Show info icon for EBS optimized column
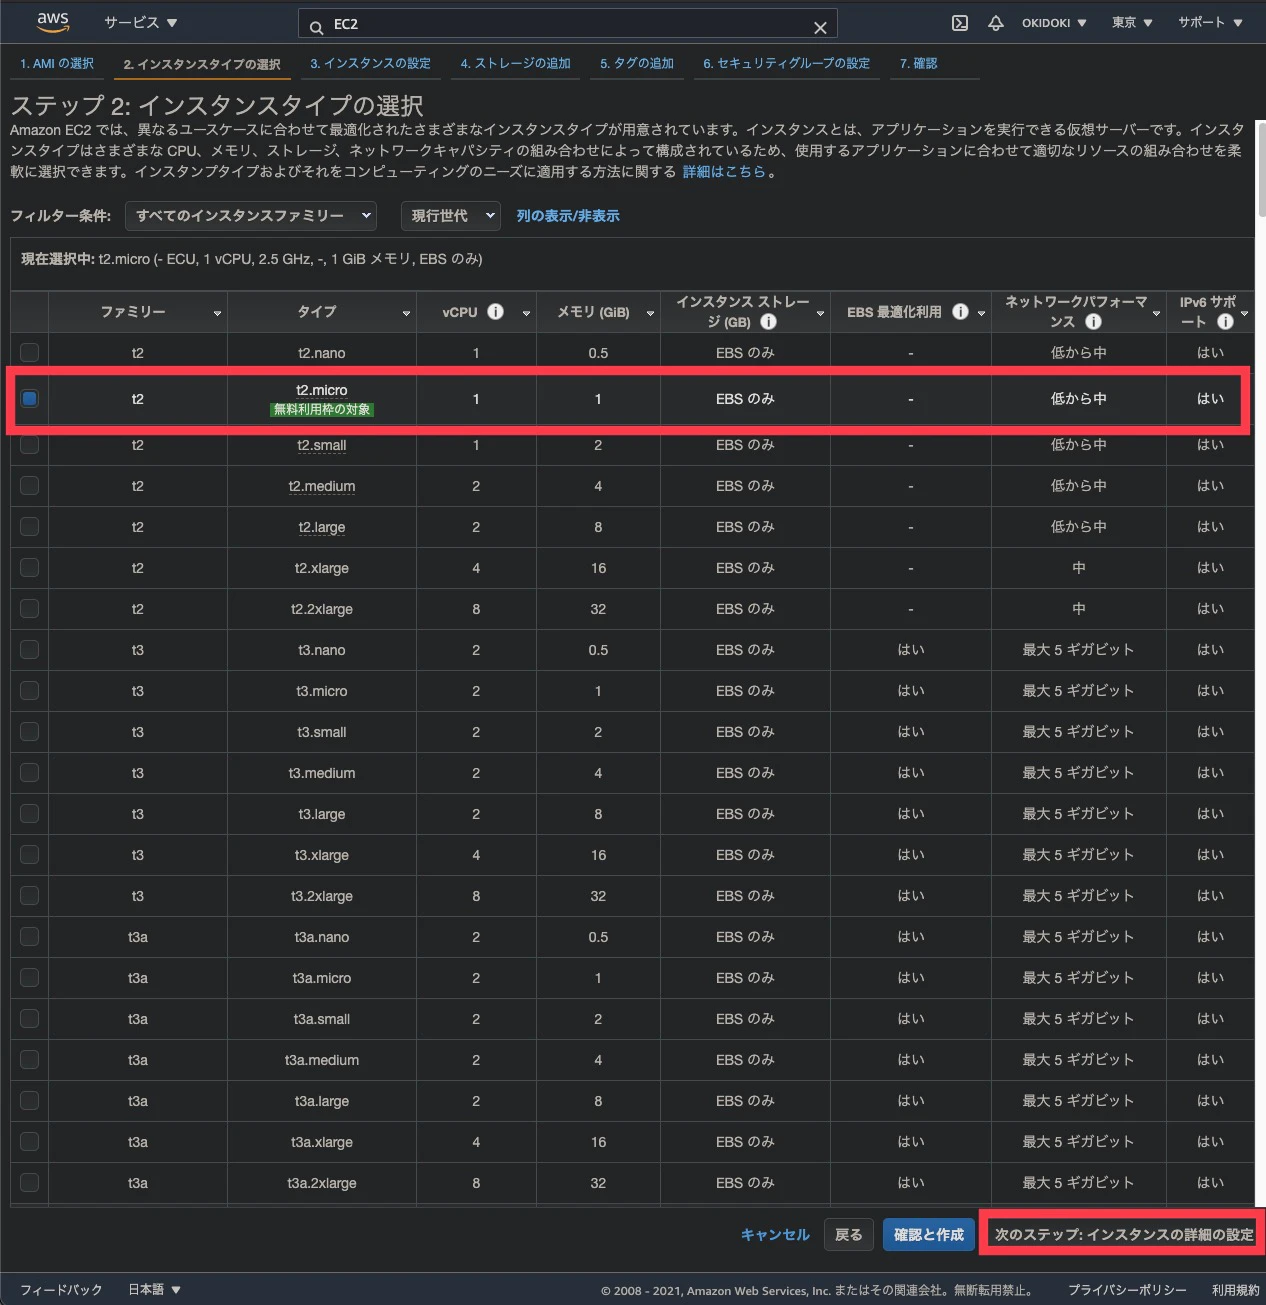The width and height of the screenshot is (1266, 1305). pos(960,312)
